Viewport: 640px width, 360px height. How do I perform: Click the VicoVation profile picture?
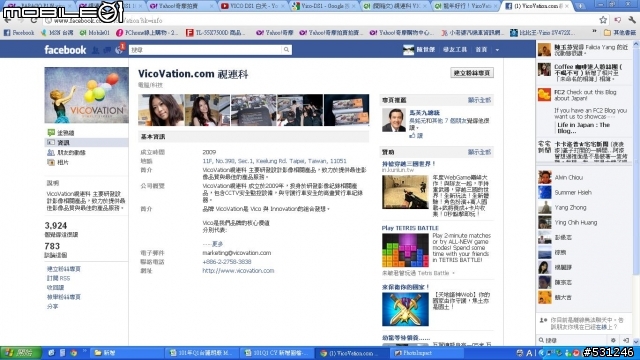tap(86, 95)
